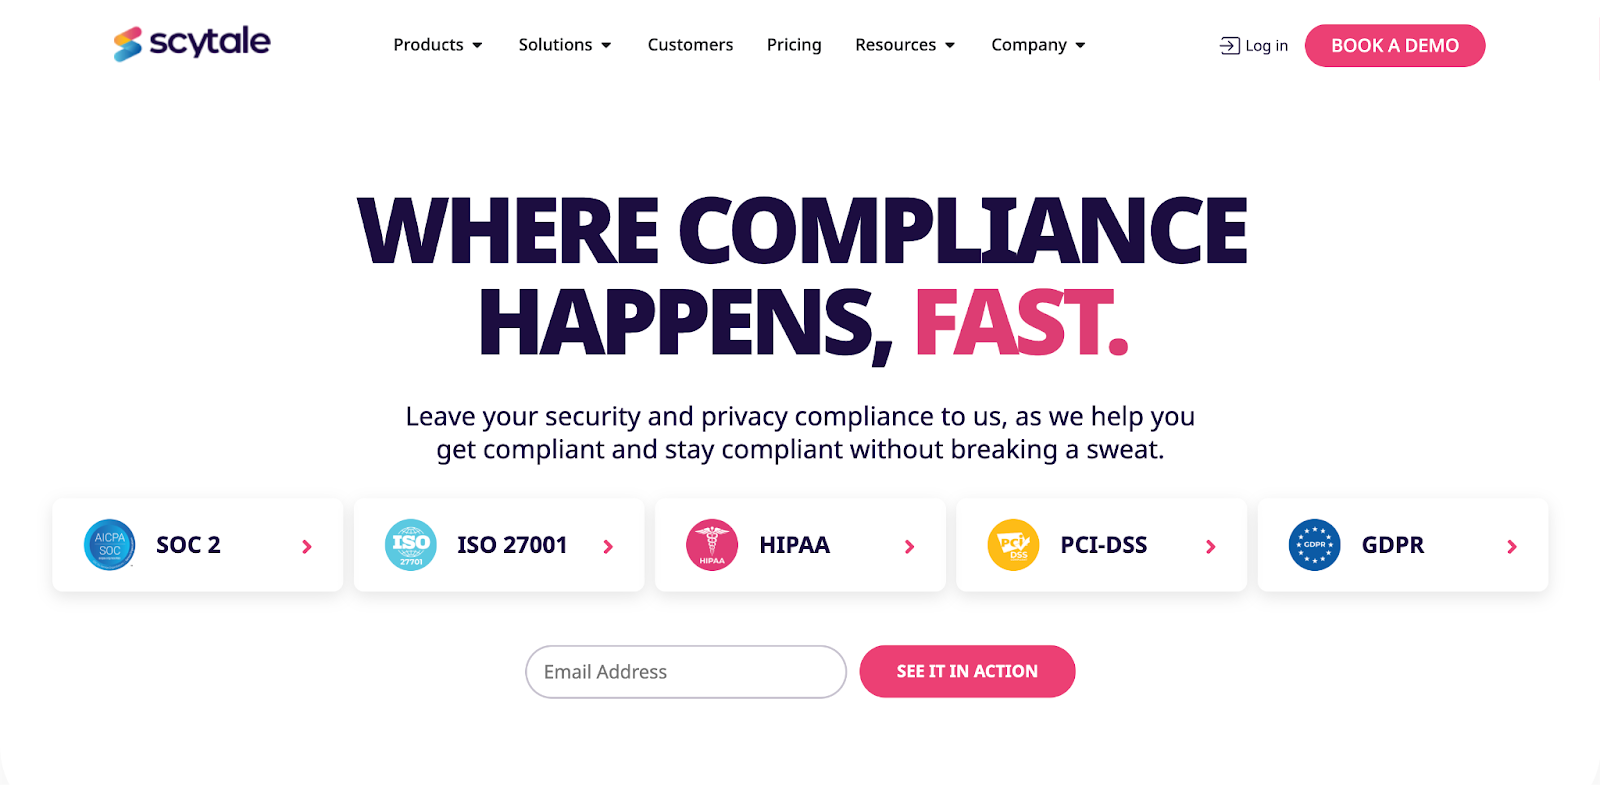The image size is (1600, 785).
Task: Expand the Products dropdown menu
Action: [x=438, y=45]
